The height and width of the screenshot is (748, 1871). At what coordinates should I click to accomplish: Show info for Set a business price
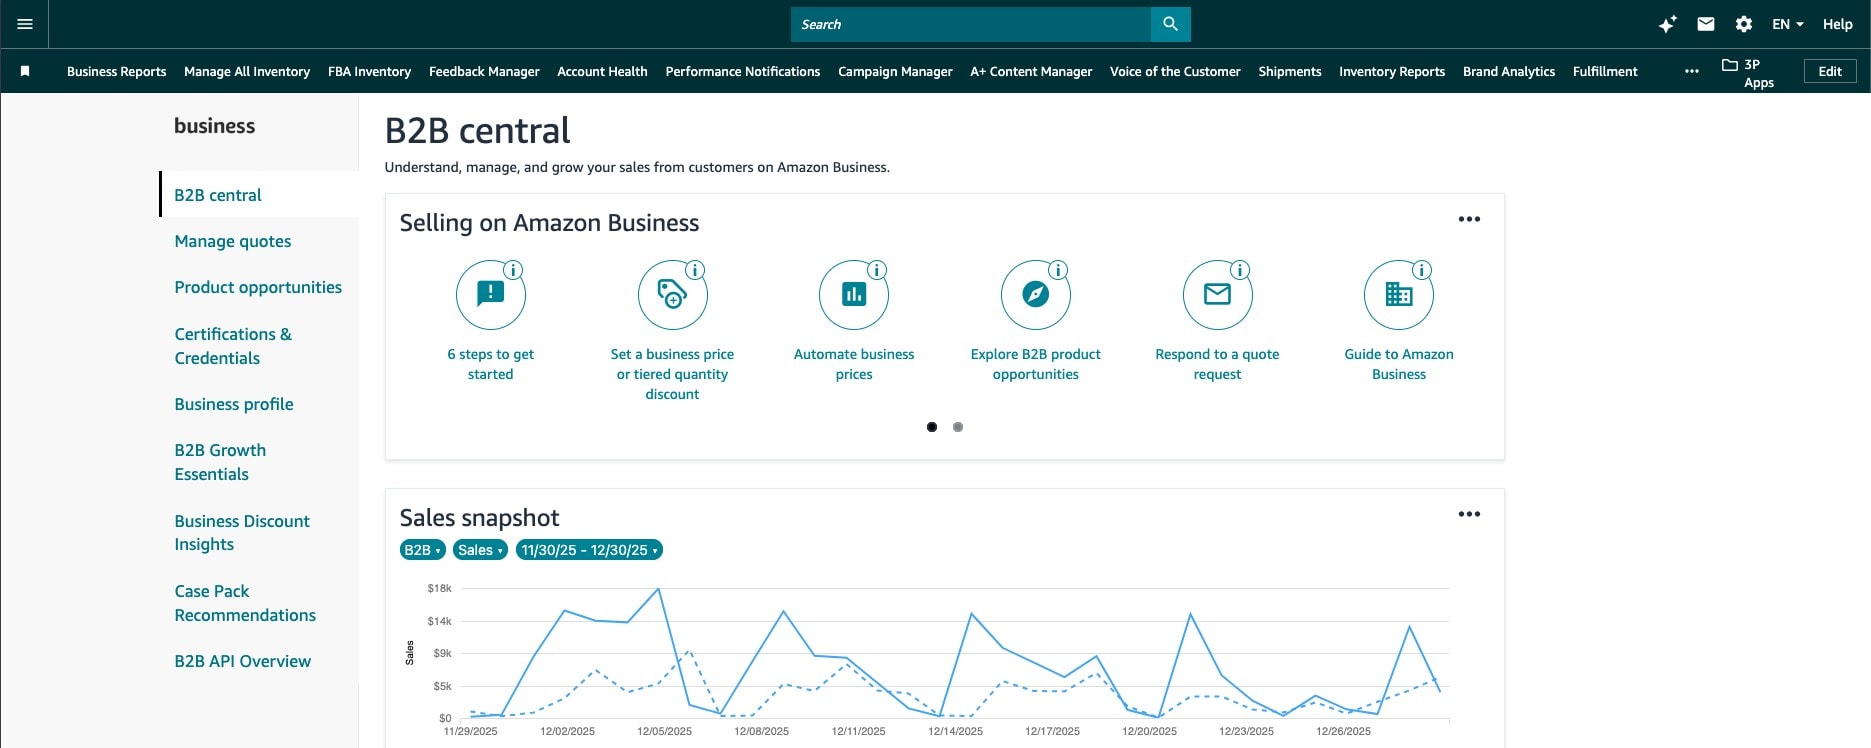[695, 270]
